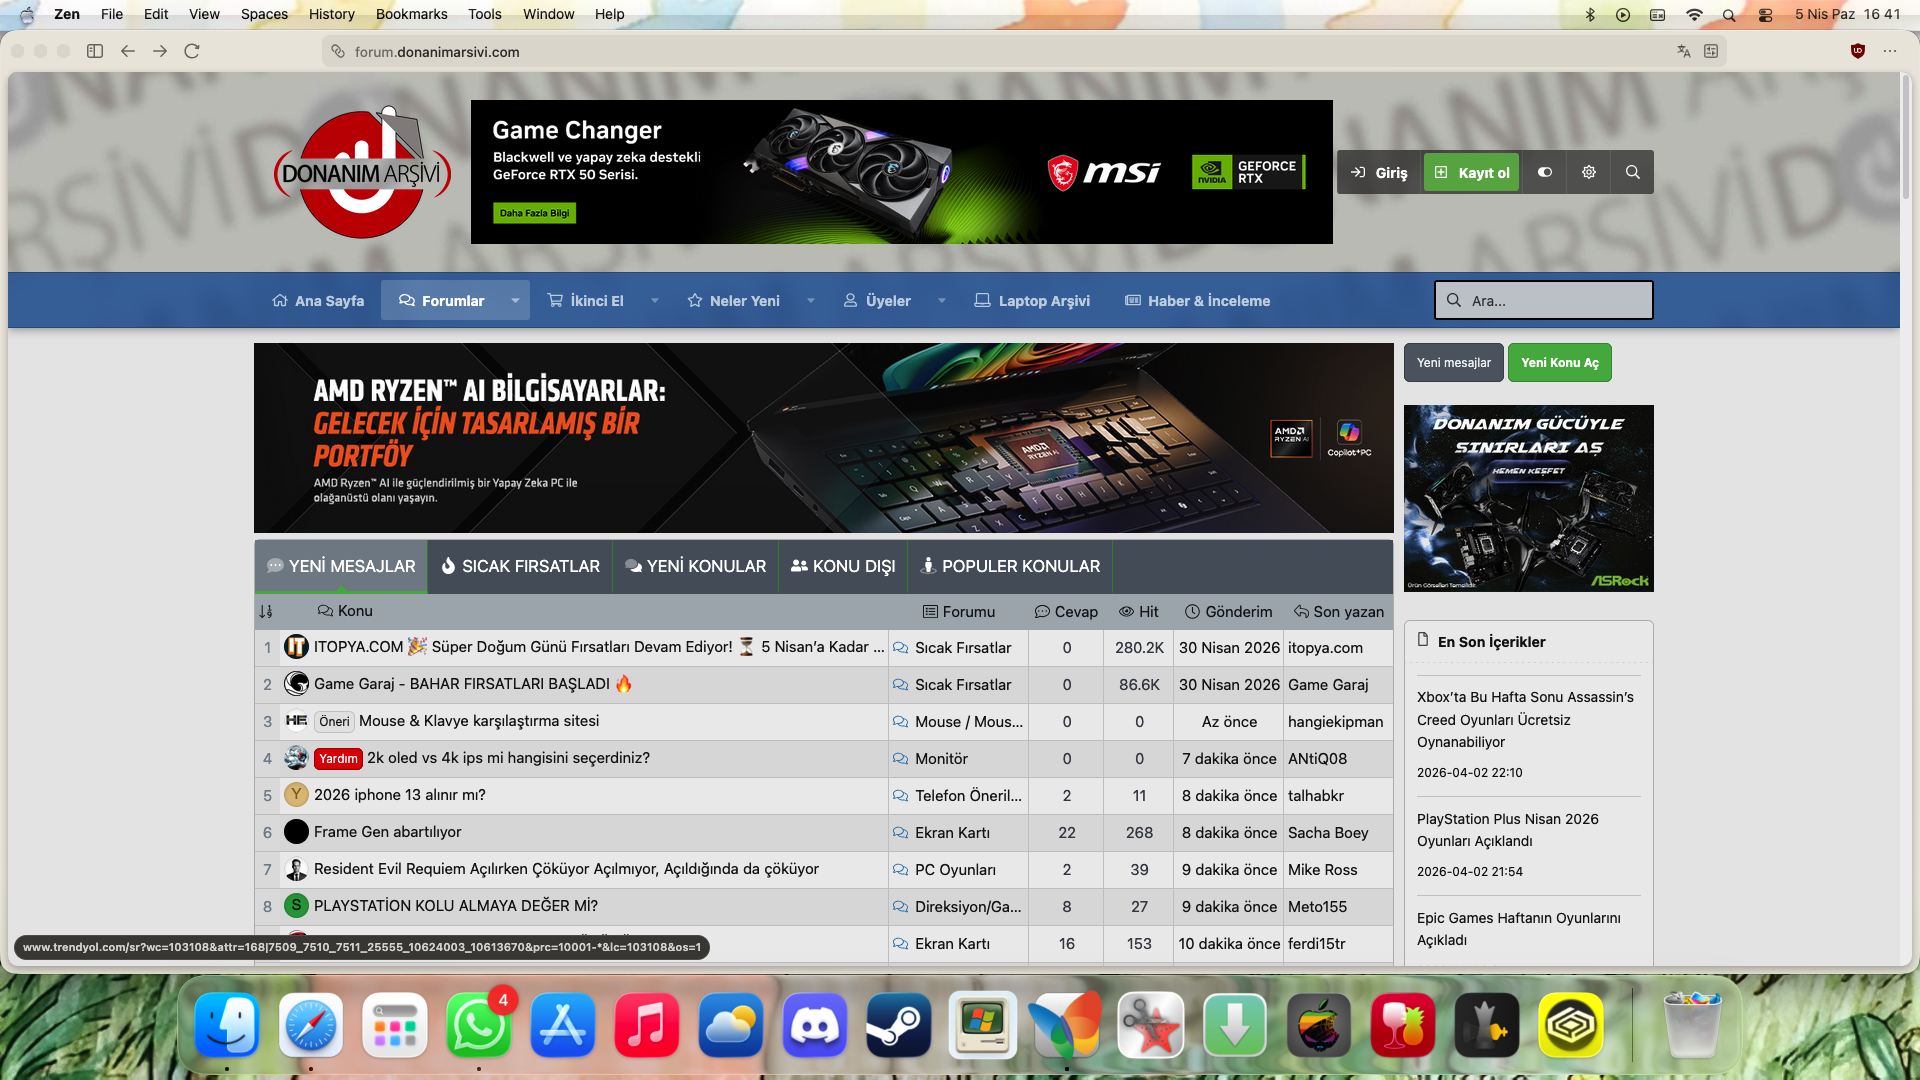
Task: Open the App Store dock icon
Action: click(563, 1026)
